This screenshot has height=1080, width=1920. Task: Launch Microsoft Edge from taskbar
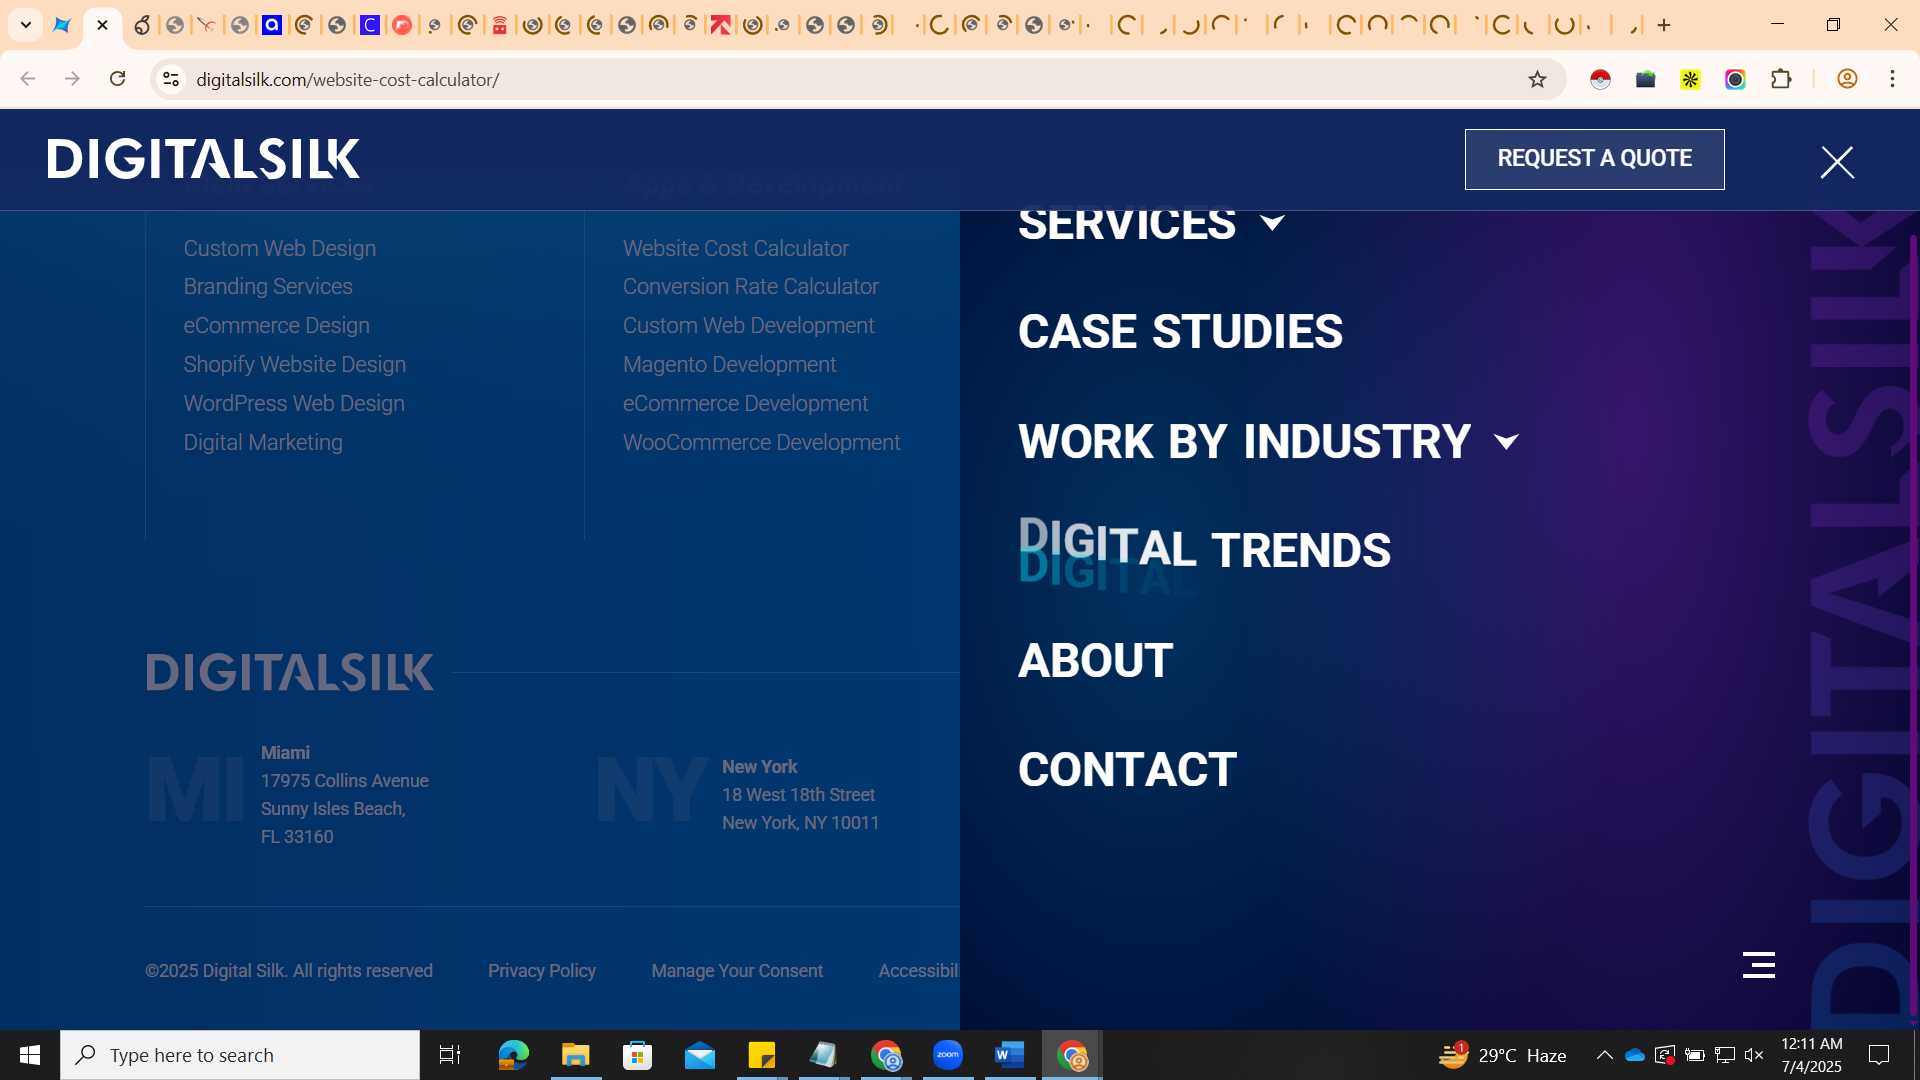(x=513, y=1055)
